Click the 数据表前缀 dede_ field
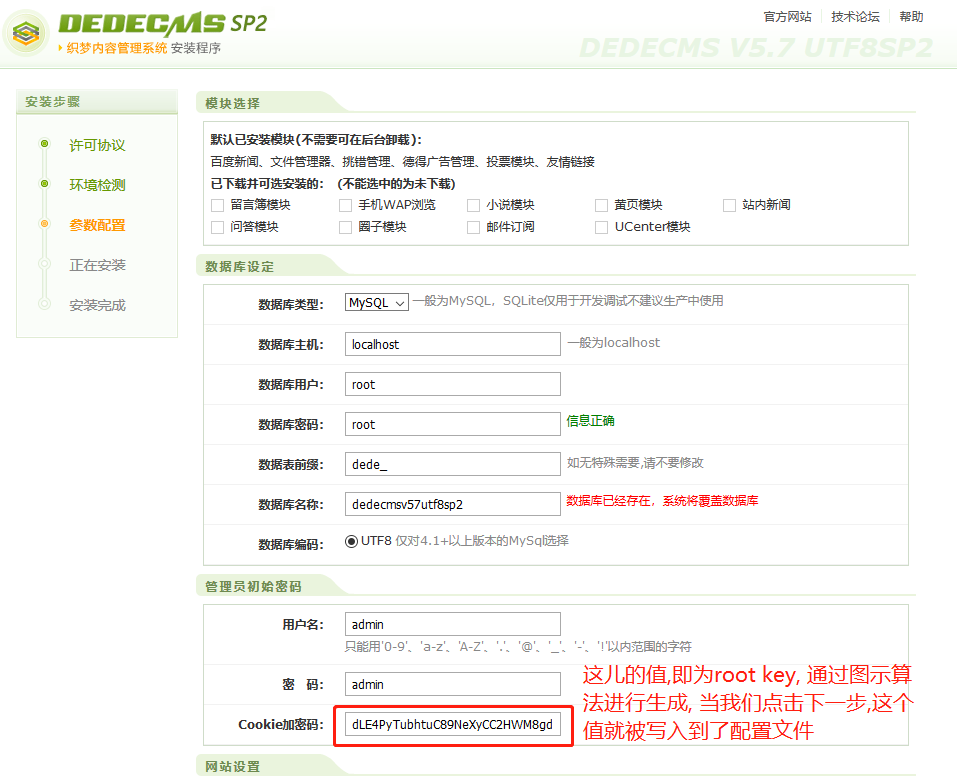 coord(452,464)
